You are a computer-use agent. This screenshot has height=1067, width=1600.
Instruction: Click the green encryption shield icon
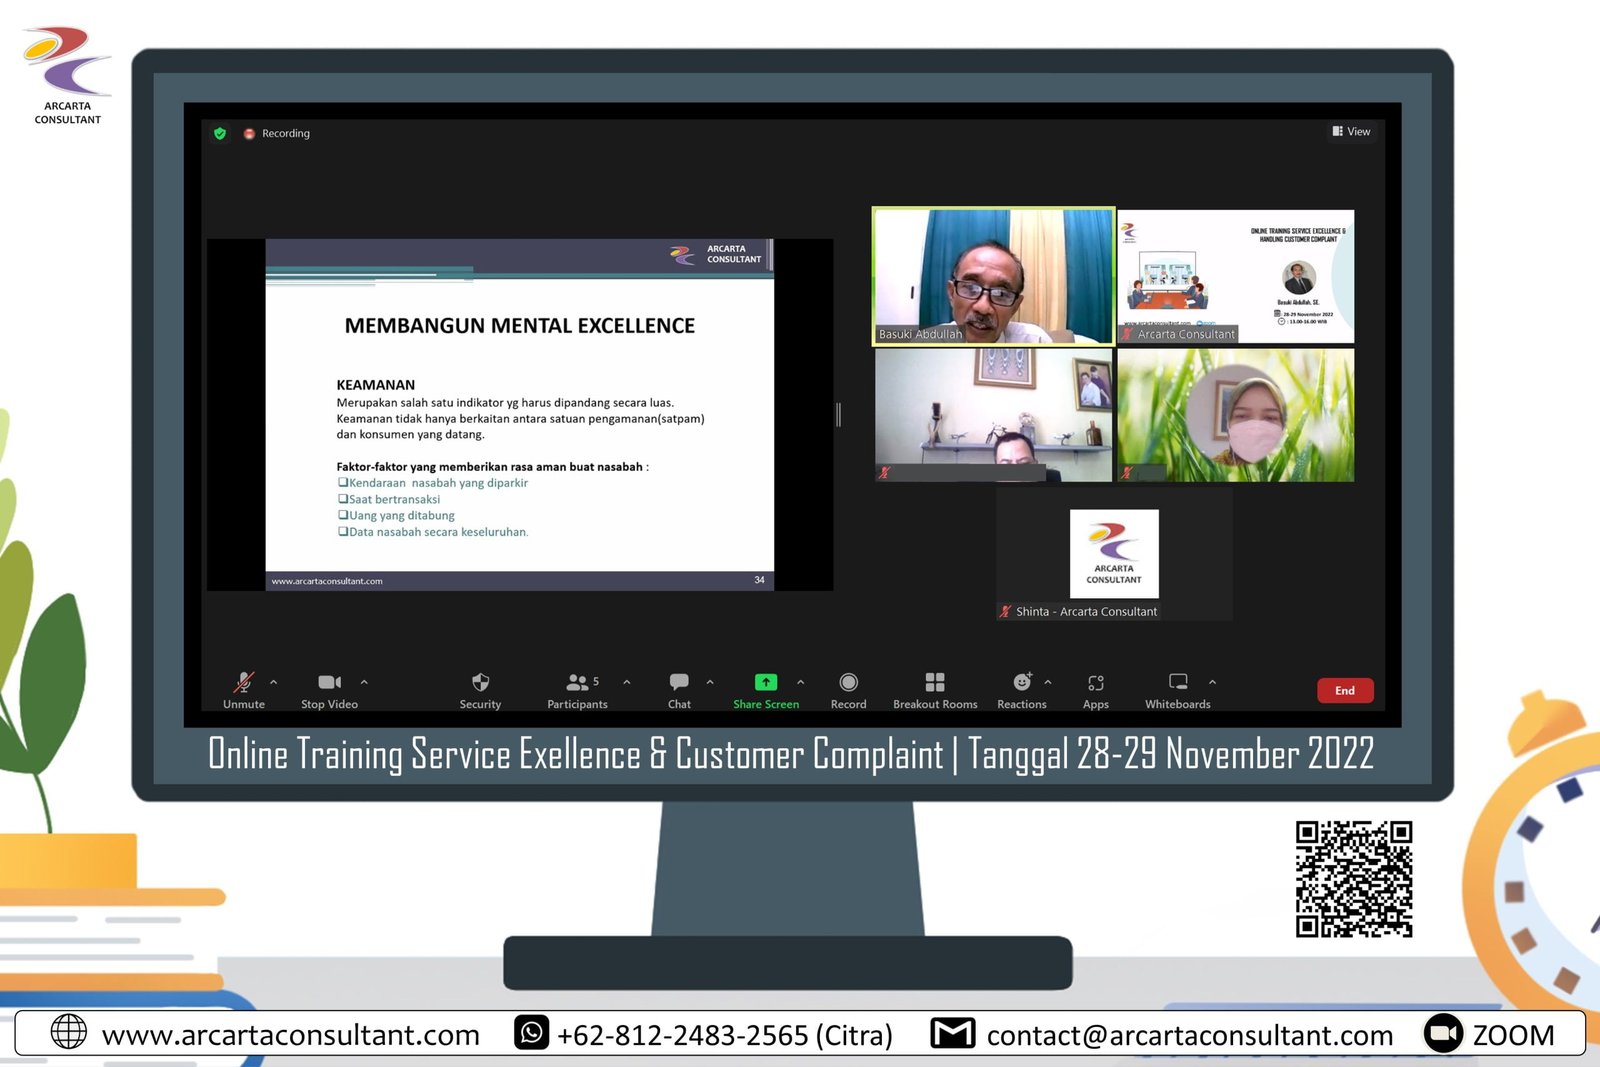(220, 133)
